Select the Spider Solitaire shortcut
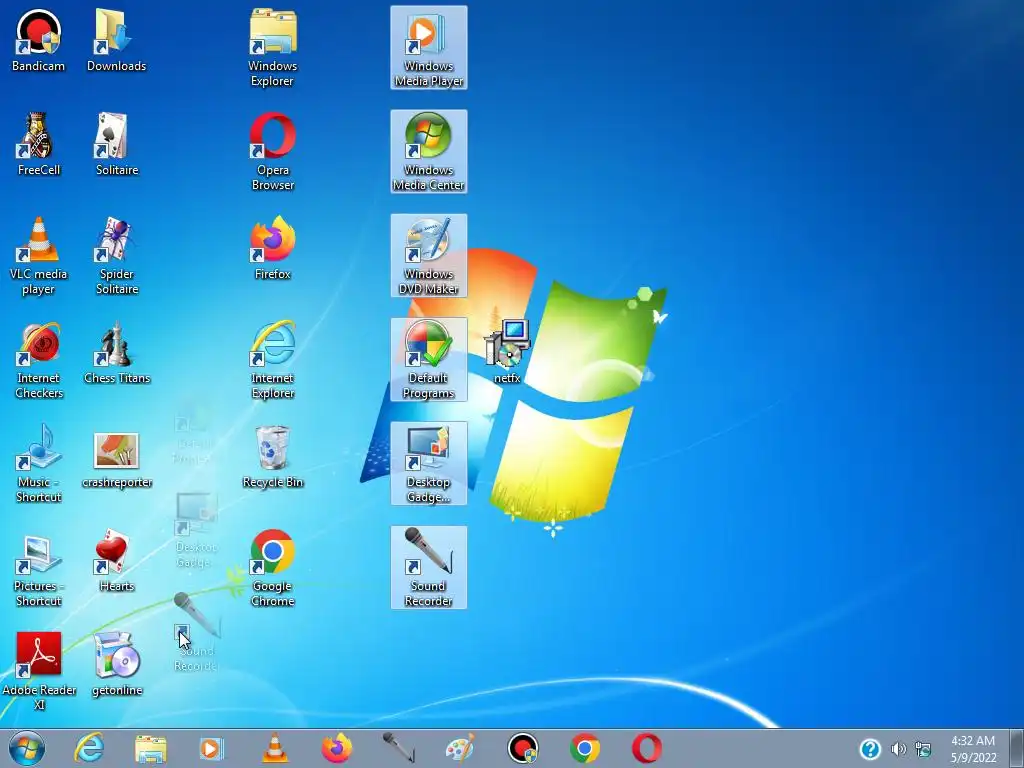This screenshot has height=768, width=1024. coord(116,255)
